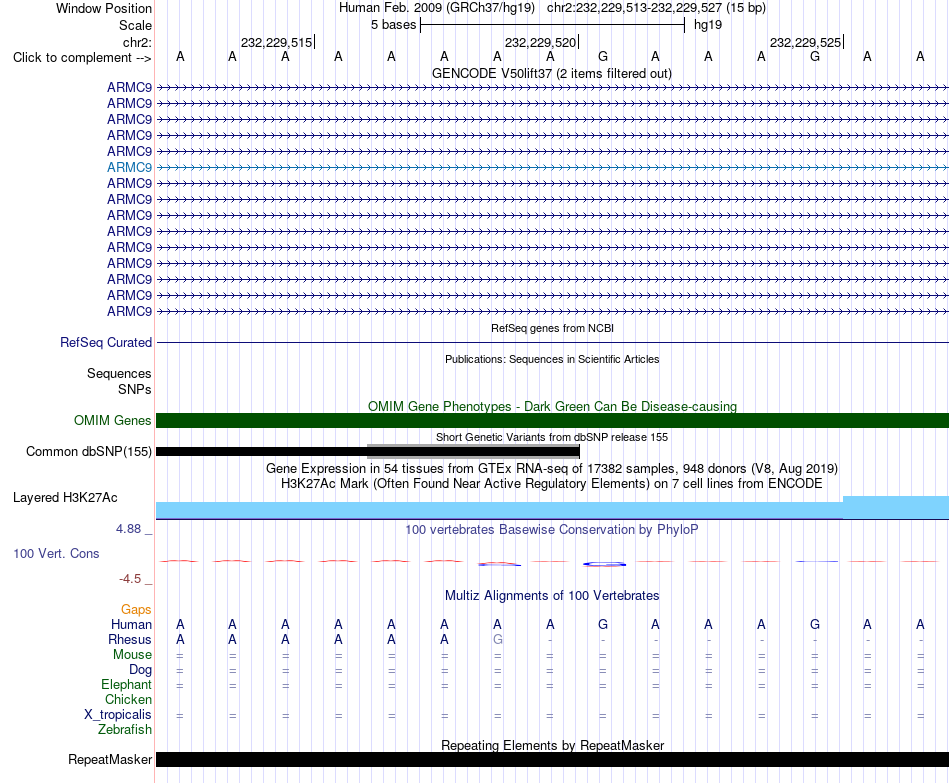
Task: Open the 'Layered H3K27Ac' track label
Action: pos(65,498)
